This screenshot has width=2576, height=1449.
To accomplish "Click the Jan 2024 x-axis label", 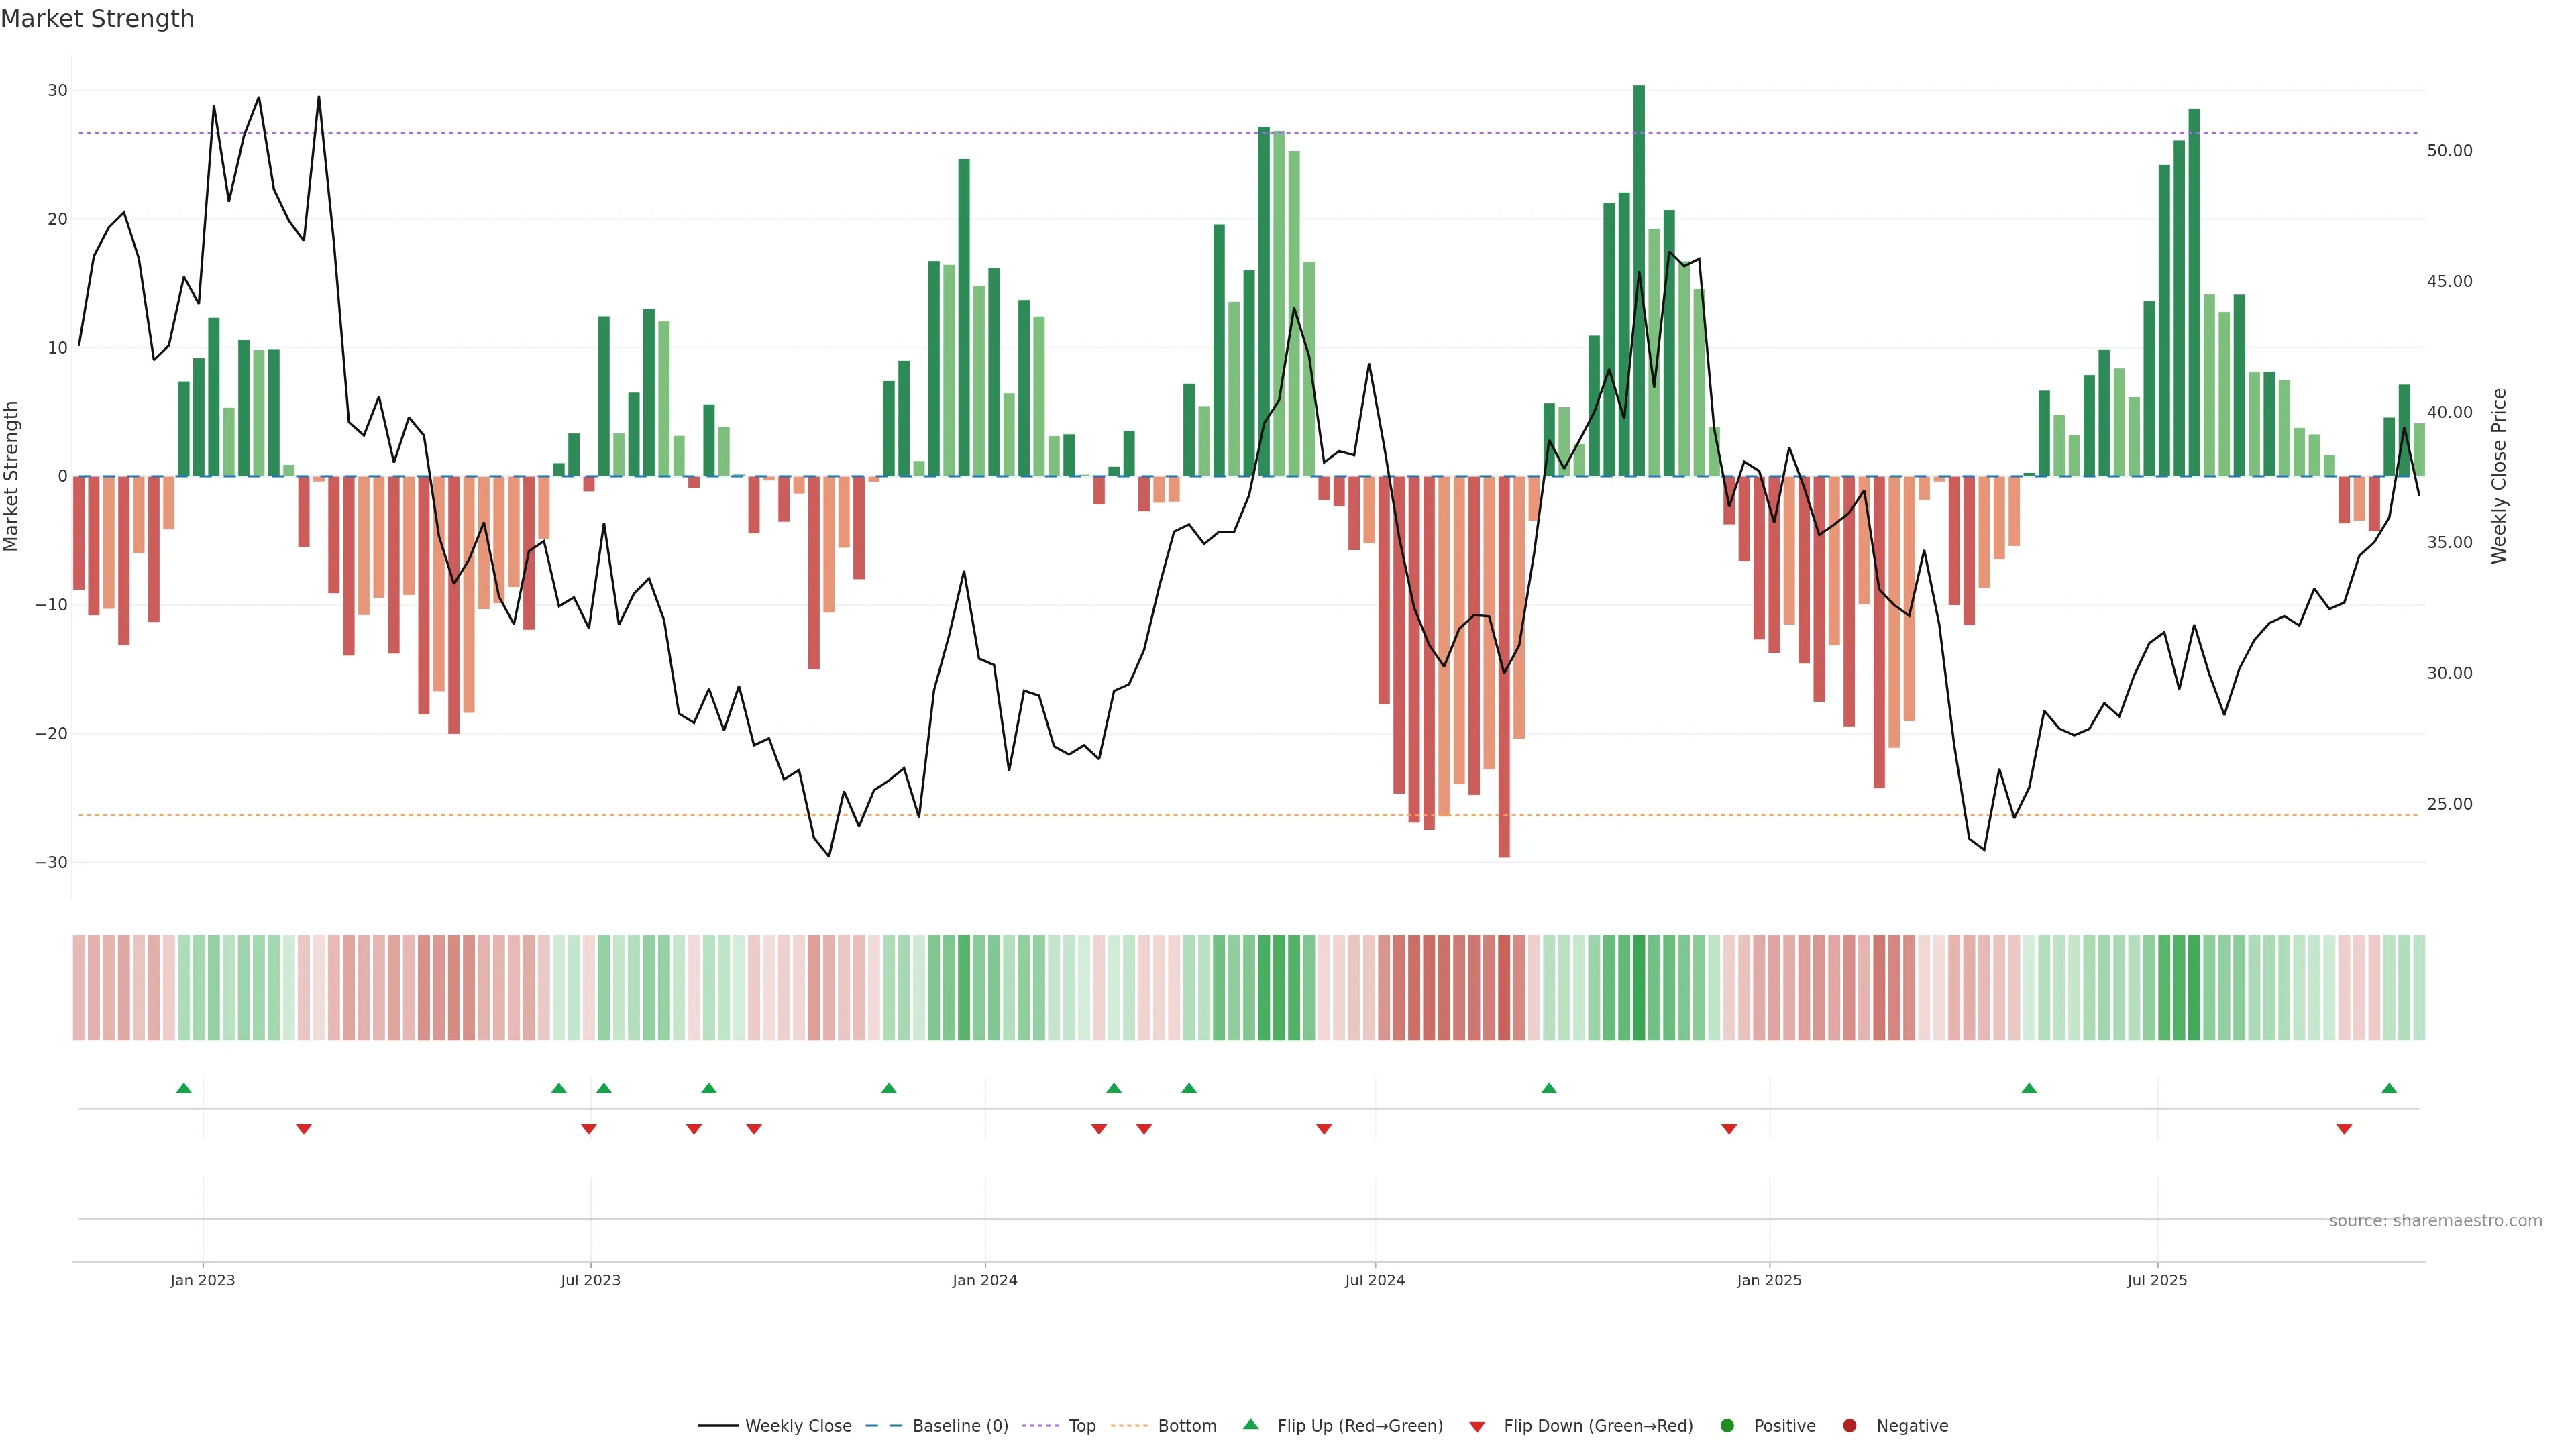I will pyautogui.click(x=984, y=1280).
